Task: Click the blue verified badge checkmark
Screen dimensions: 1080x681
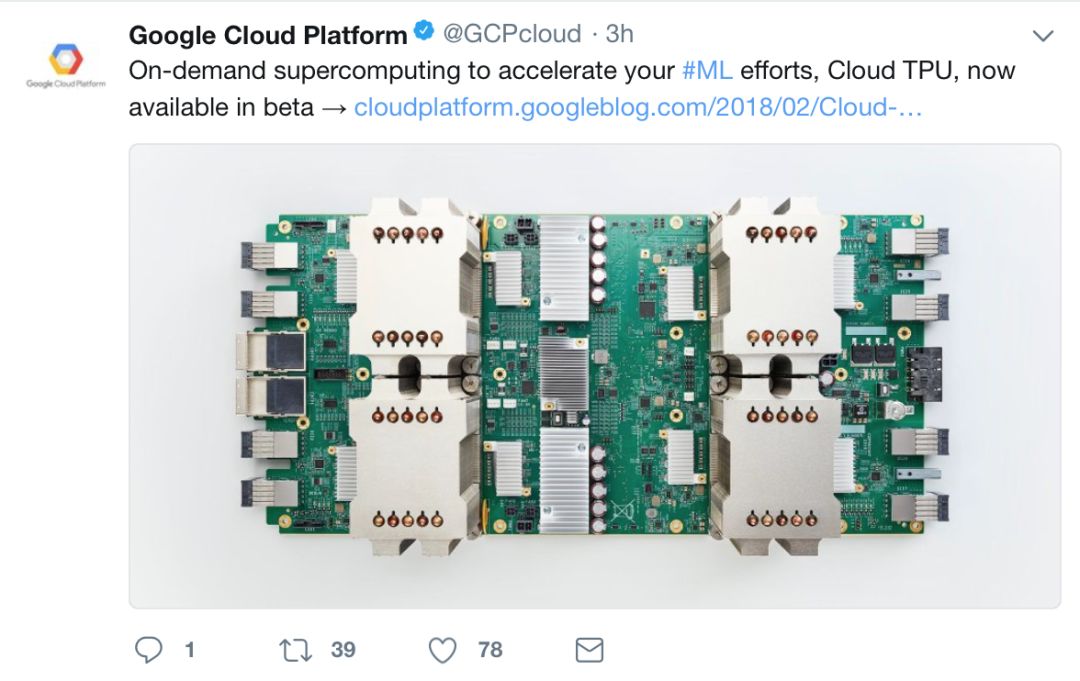Action: pos(424,33)
